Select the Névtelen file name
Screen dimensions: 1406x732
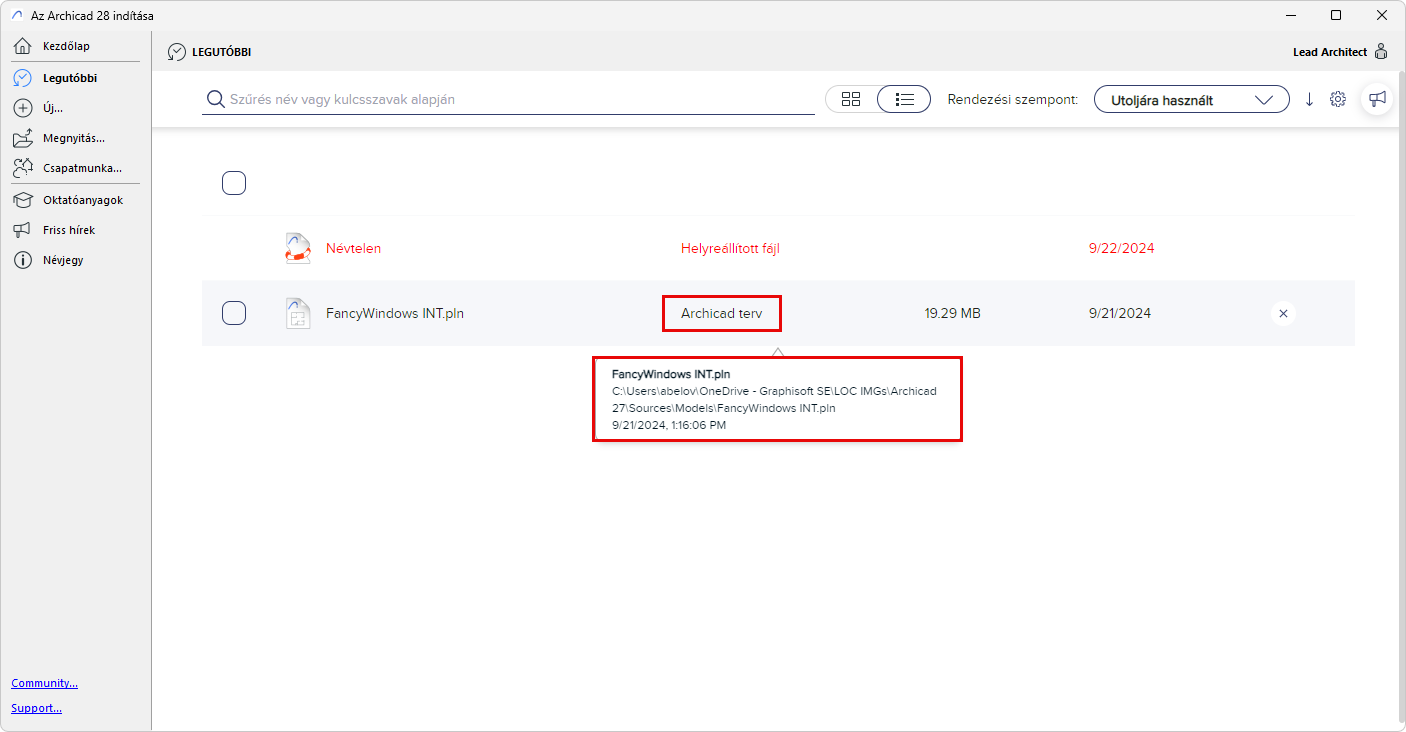[353, 248]
